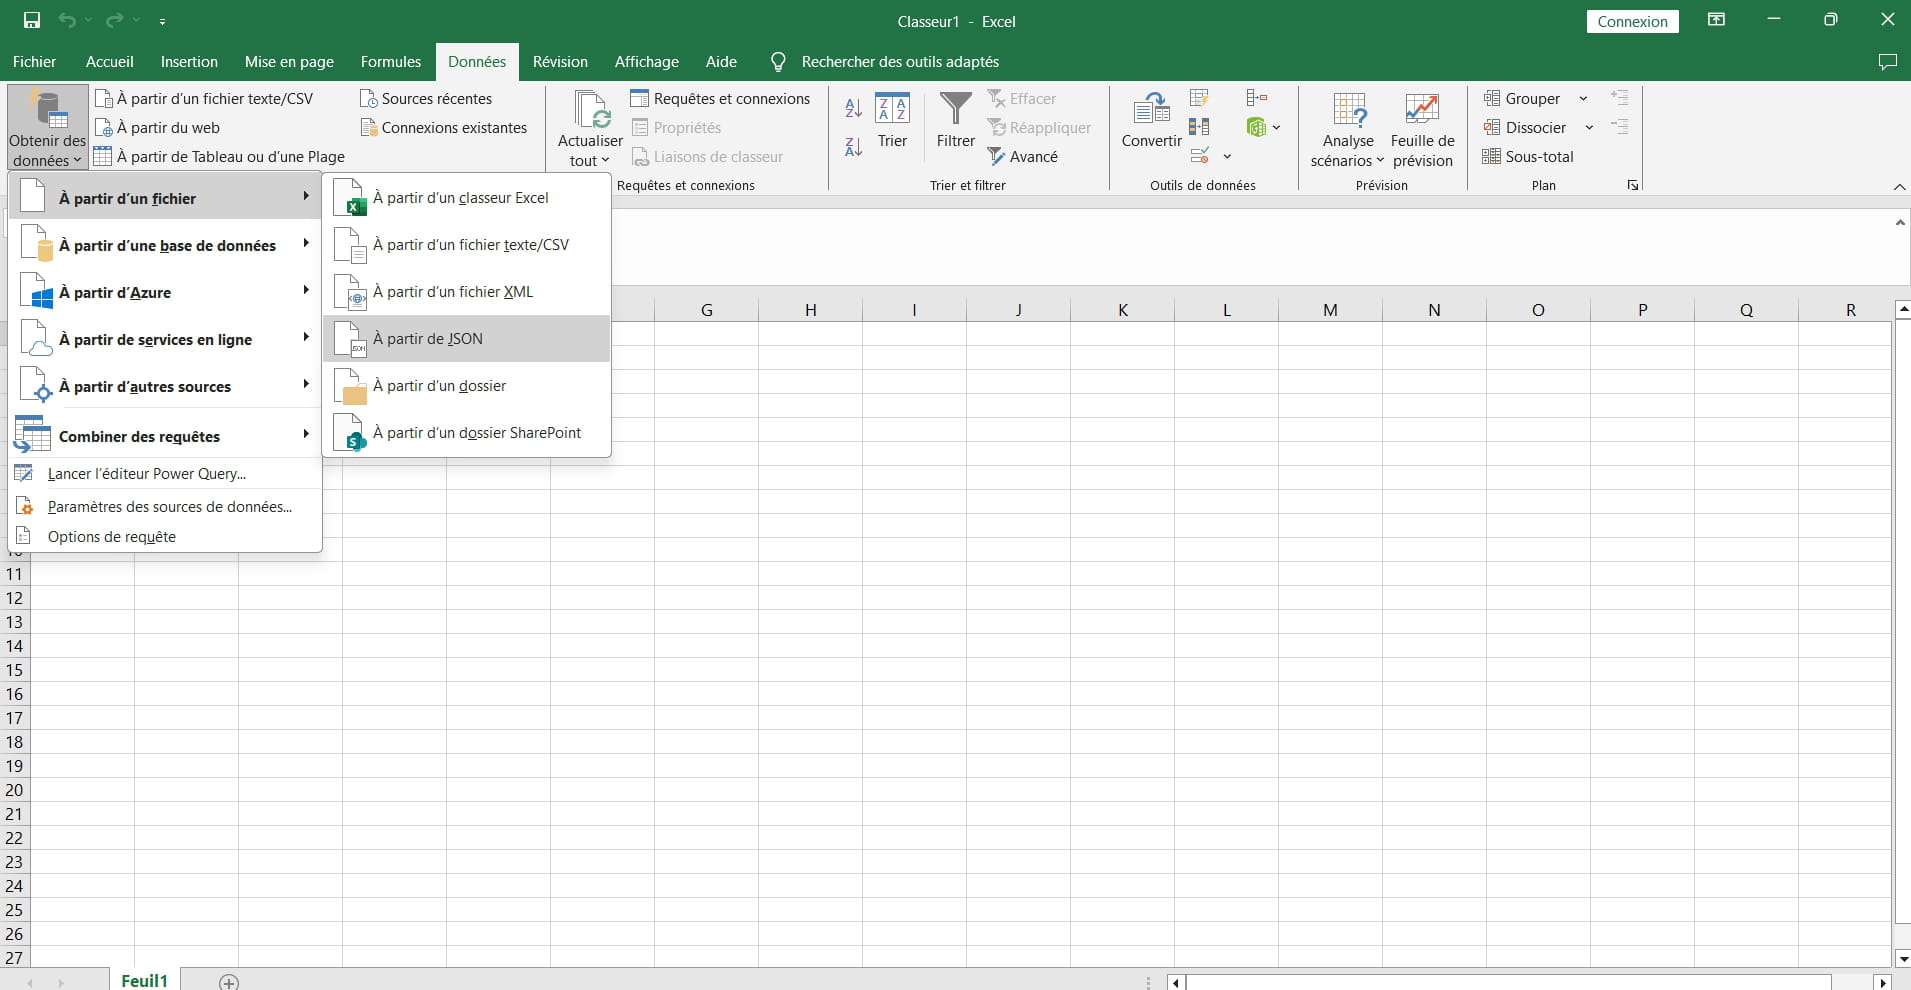Click the Flash Fill icon
Screen dimensions: 1911x990
(1199, 98)
